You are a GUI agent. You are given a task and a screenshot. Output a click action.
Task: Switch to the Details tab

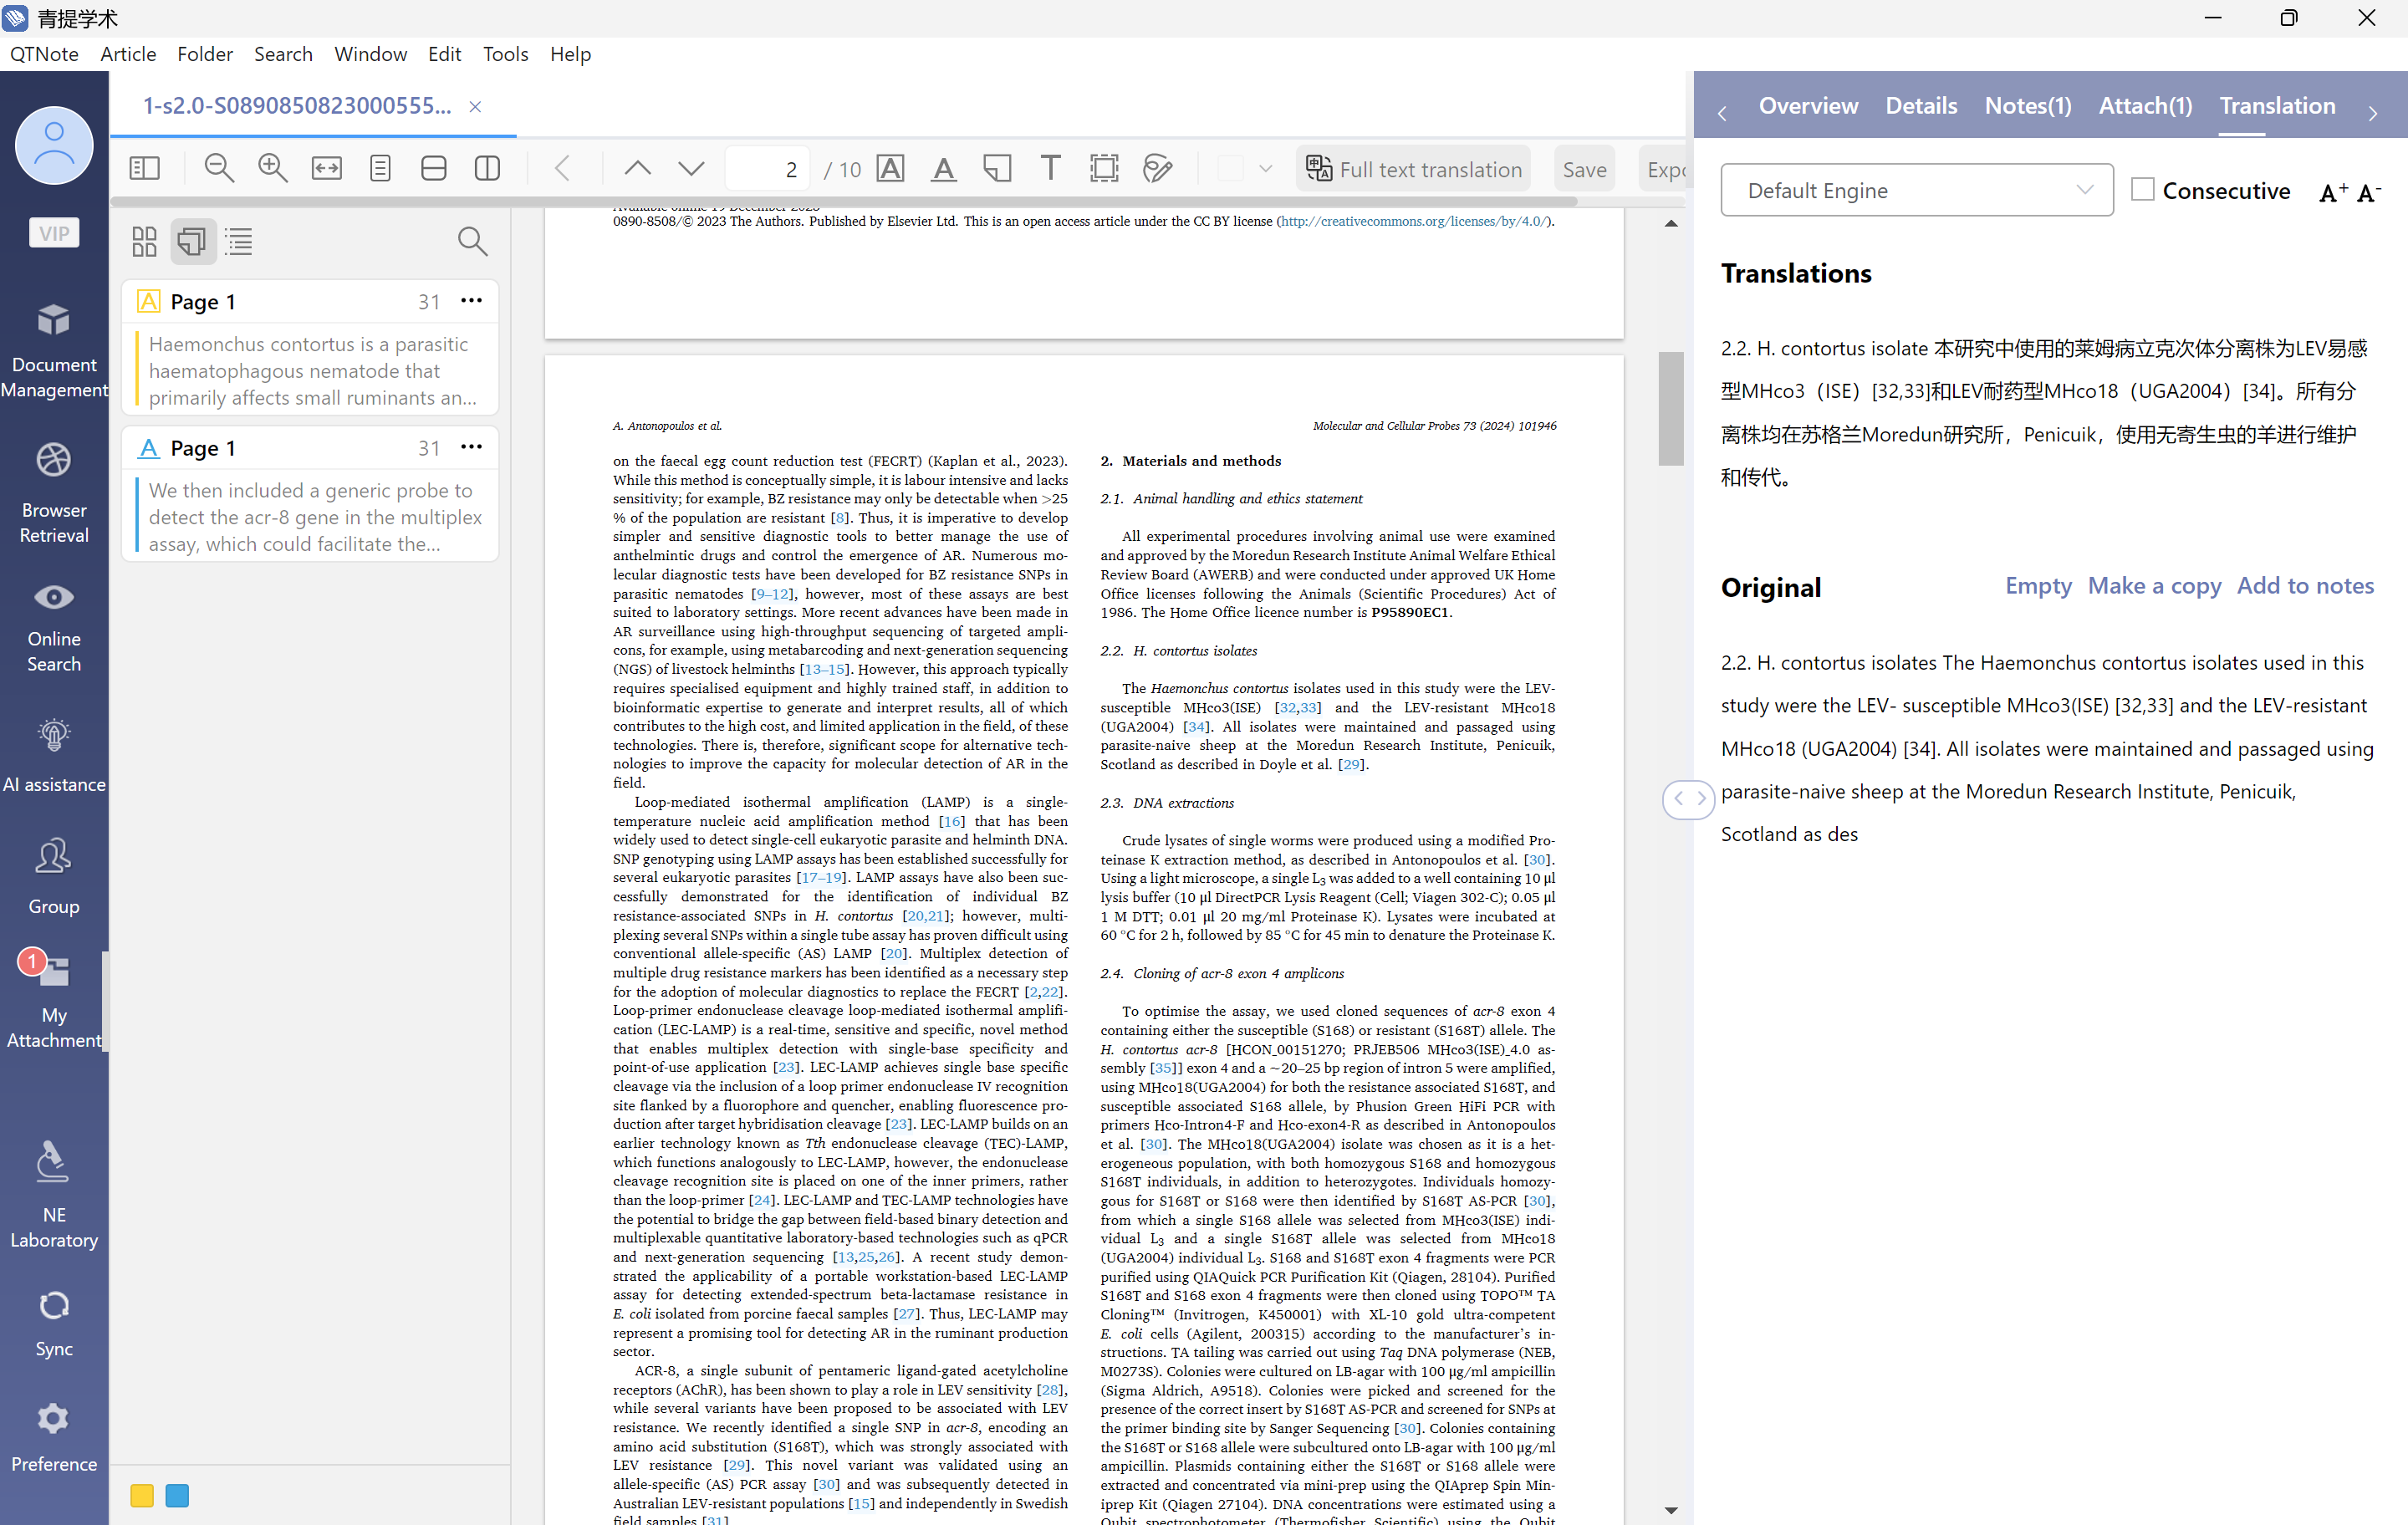click(x=1921, y=105)
